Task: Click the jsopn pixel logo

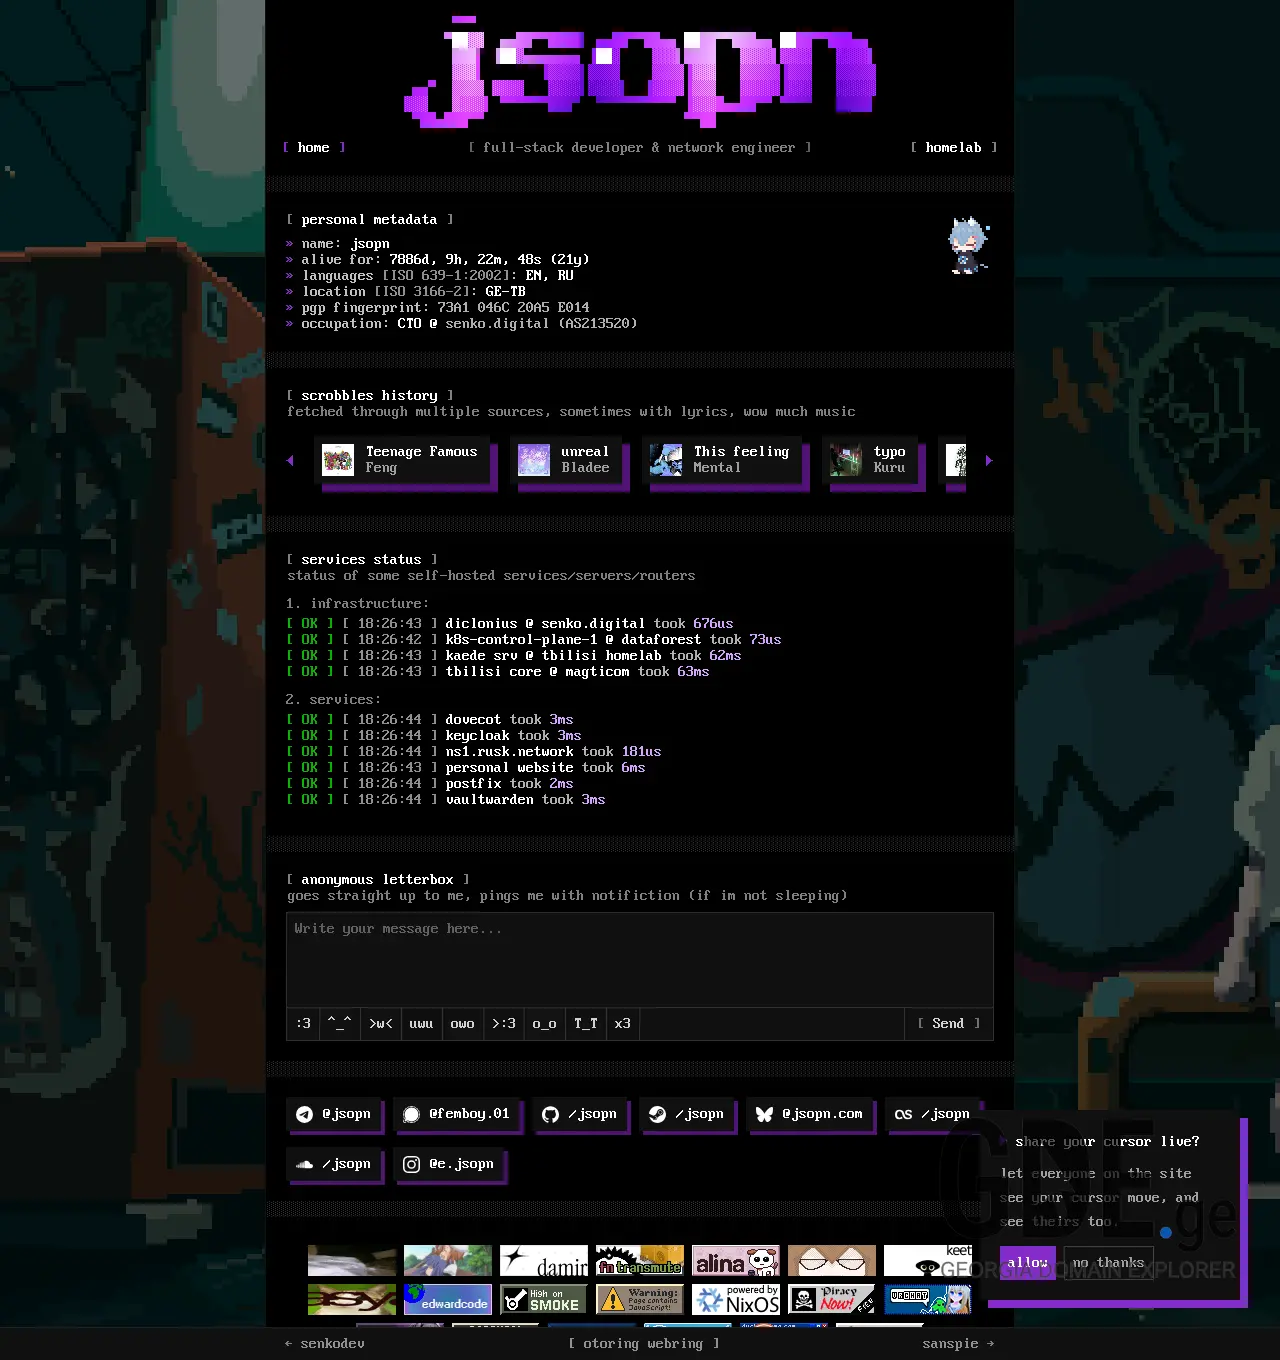Action: click(640, 72)
